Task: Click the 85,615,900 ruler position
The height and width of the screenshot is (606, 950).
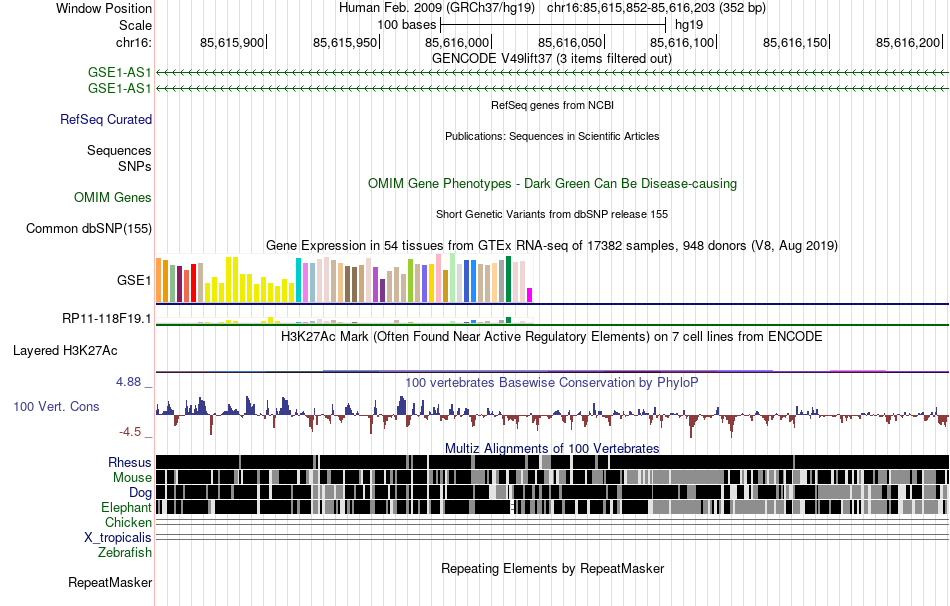Action: [232, 42]
